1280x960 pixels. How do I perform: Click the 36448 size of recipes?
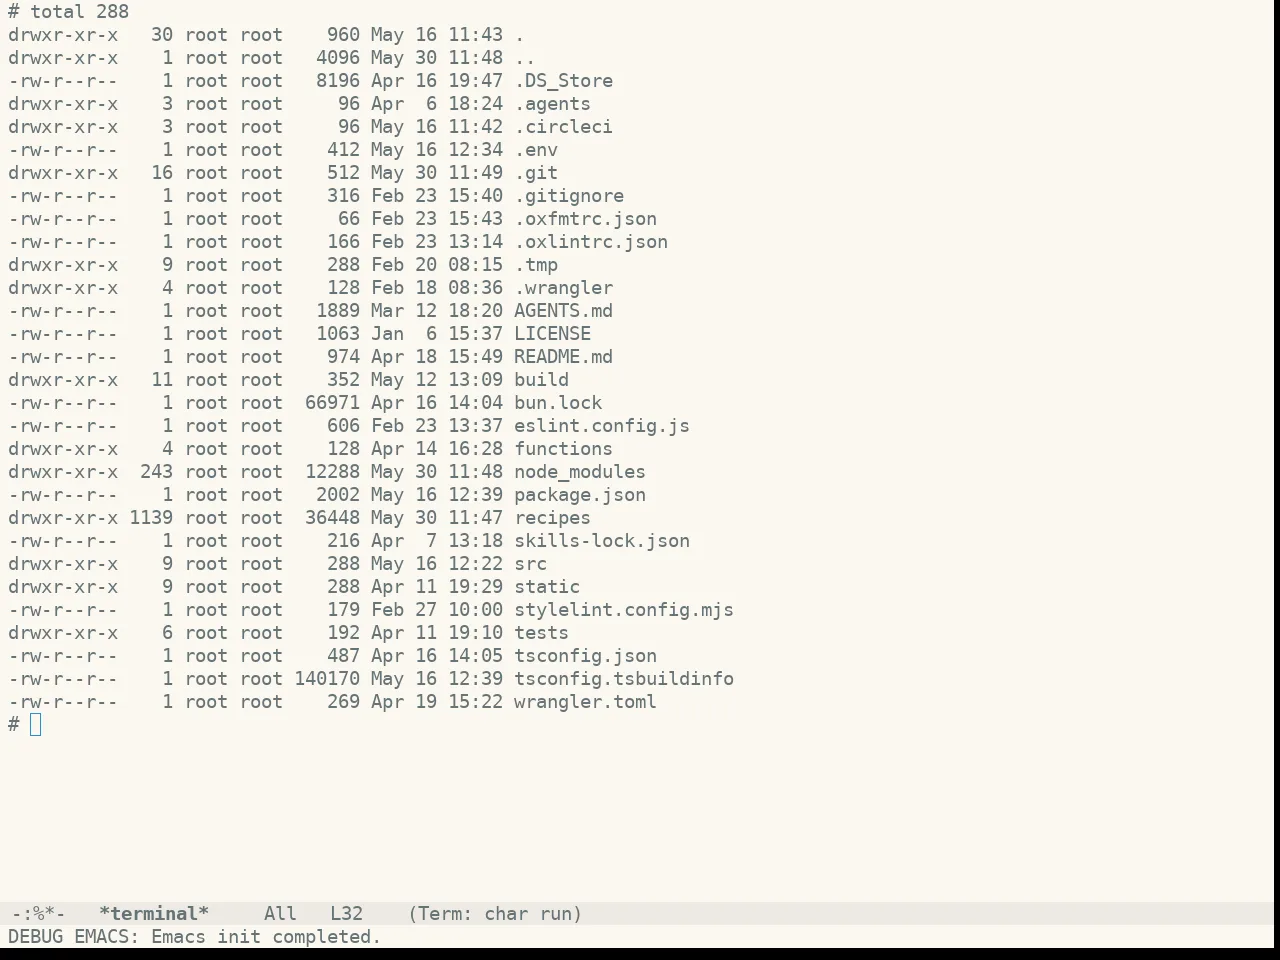click(333, 518)
